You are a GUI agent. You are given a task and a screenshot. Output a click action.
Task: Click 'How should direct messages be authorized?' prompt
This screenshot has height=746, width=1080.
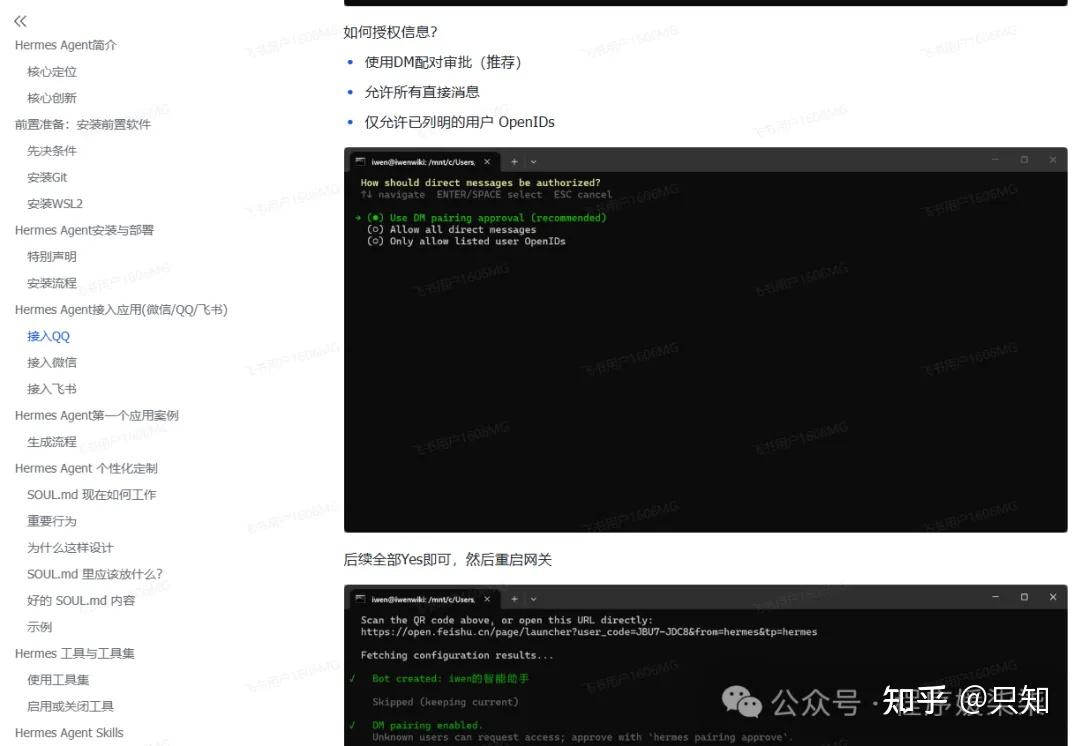pyautogui.click(x=480, y=183)
